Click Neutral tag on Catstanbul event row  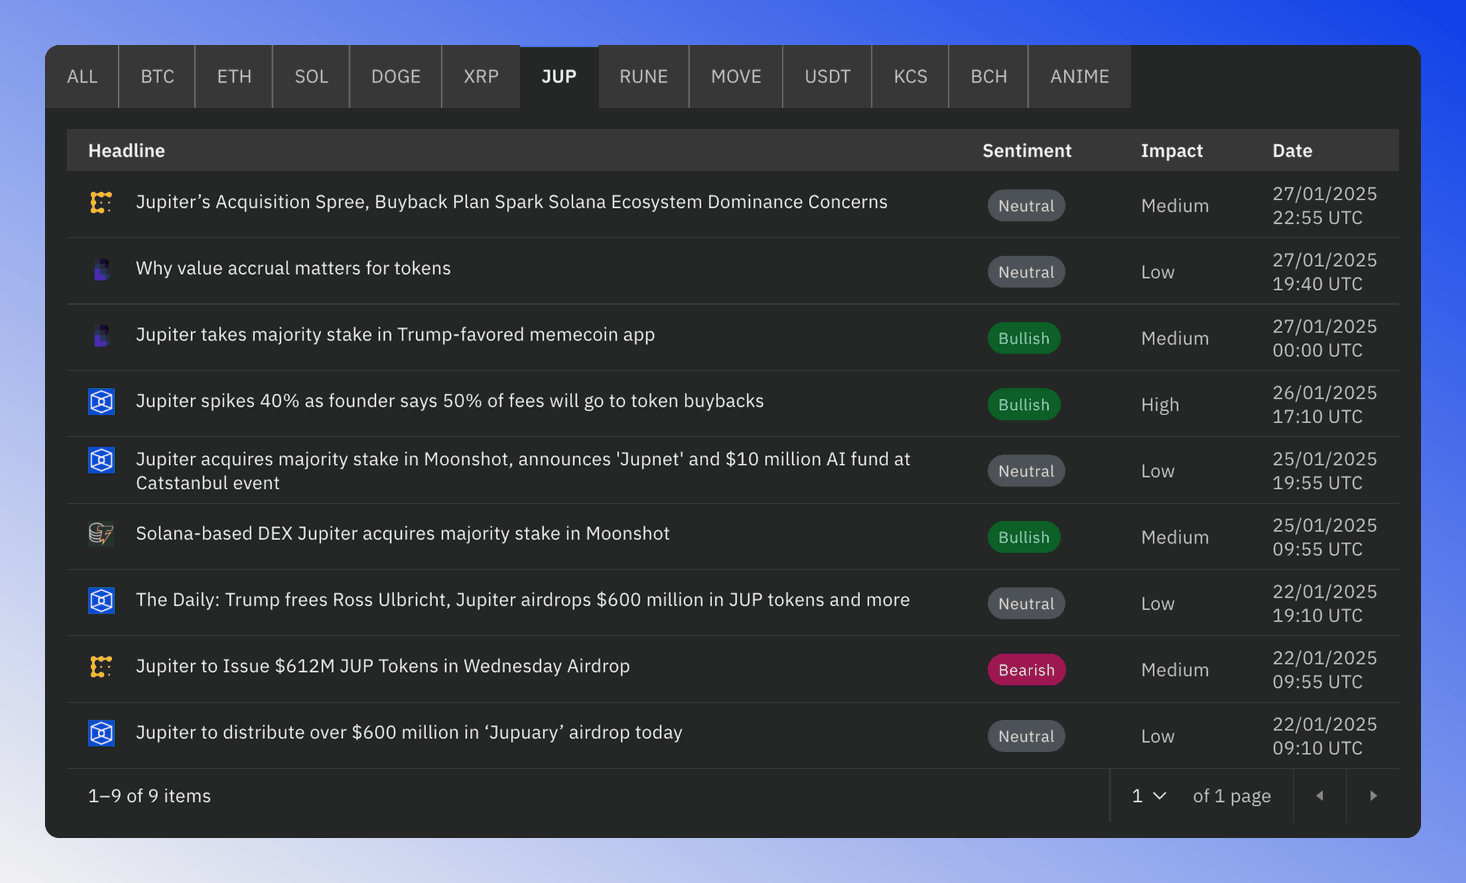(x=1026, y=471)
